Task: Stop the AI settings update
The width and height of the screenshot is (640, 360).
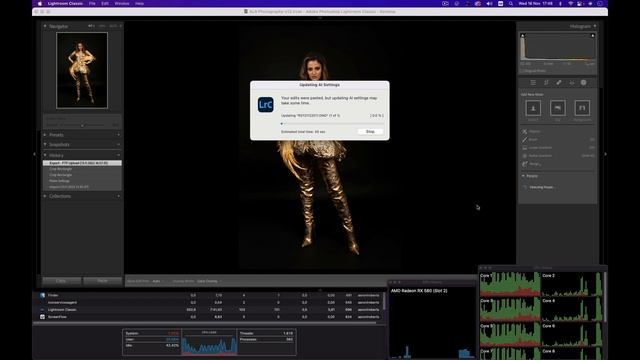Action: point(370,131)
